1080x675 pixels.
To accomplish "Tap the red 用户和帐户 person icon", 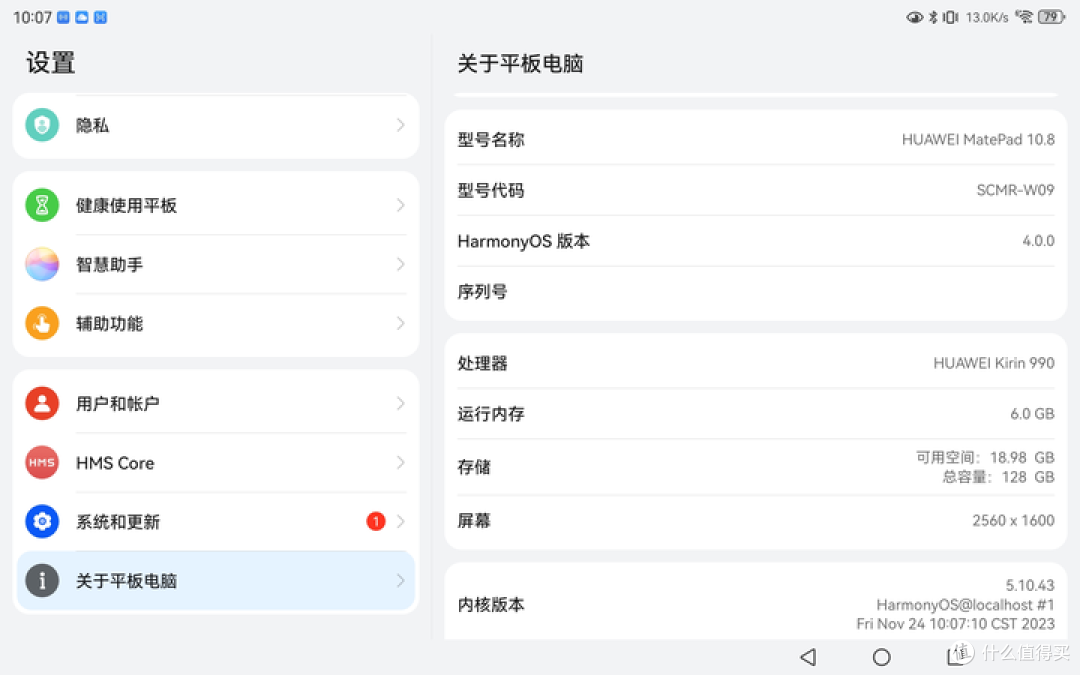I will click(x=42, y=404).
